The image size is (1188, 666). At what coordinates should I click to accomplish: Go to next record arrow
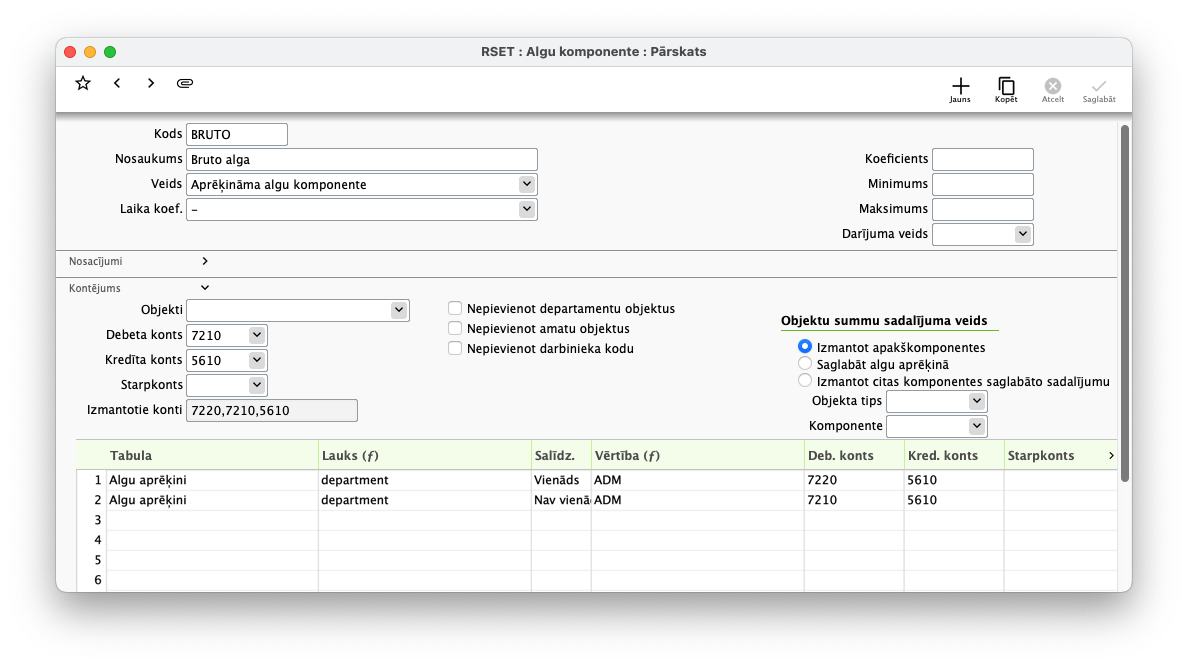tap(151, 83)
